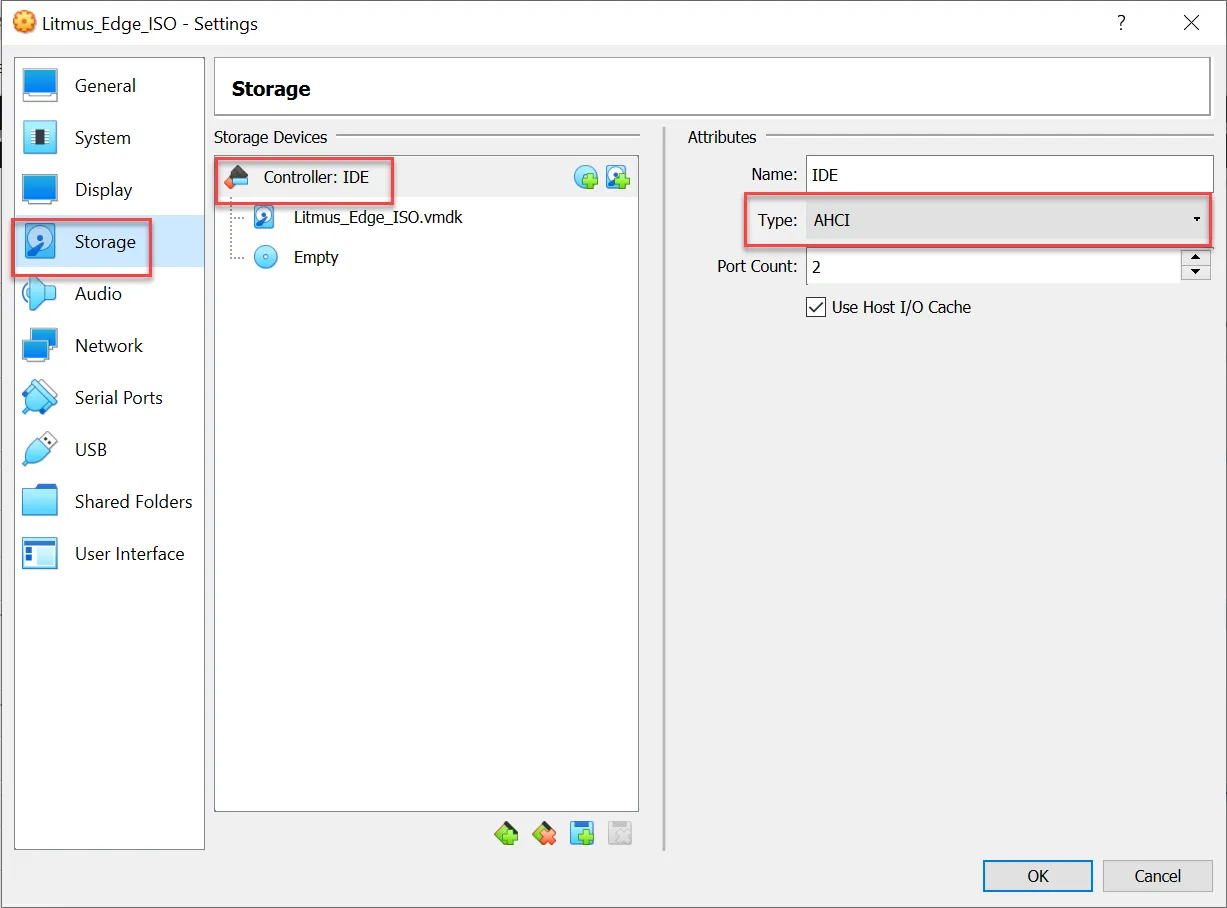The height and width of the screenshot is (908, 1227).
Task: Click the Display screen icon
Action: point(40,190)
